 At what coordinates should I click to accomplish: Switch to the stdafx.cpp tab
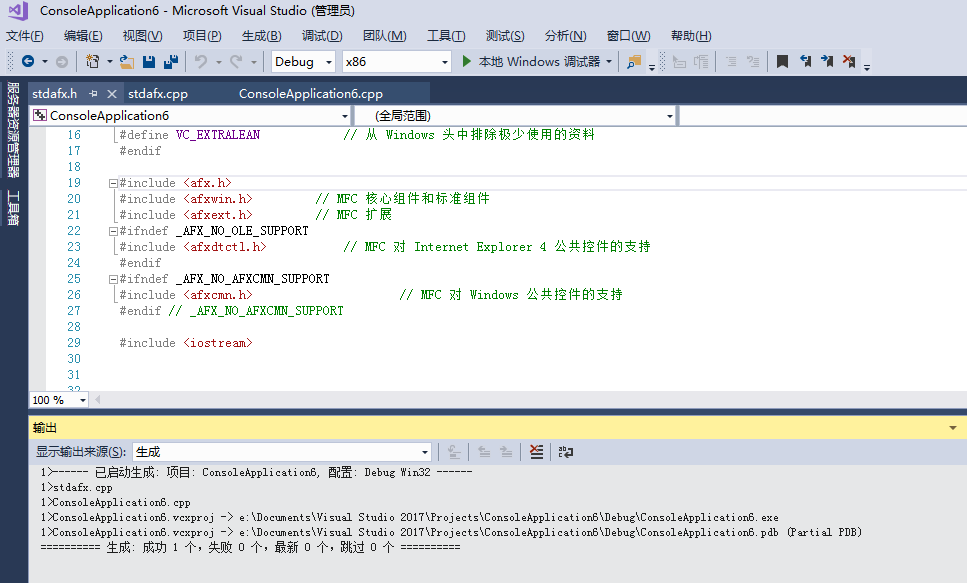pyautogui.click(x=158, y=94)
